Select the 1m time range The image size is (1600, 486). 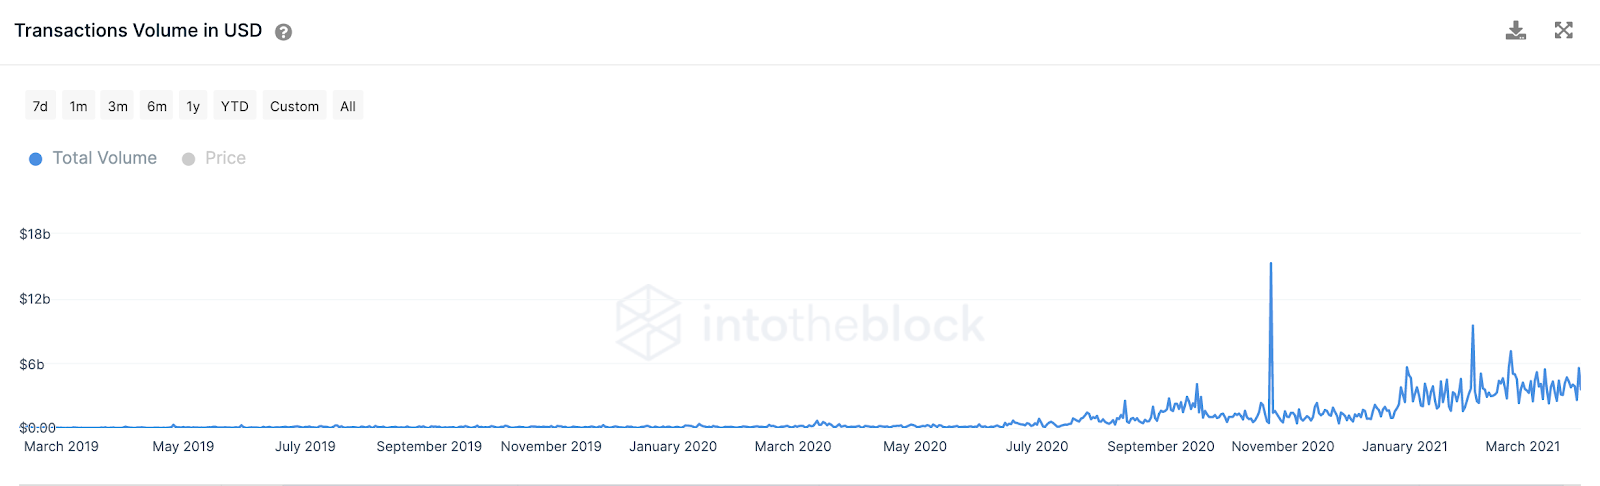pos(78,106)
